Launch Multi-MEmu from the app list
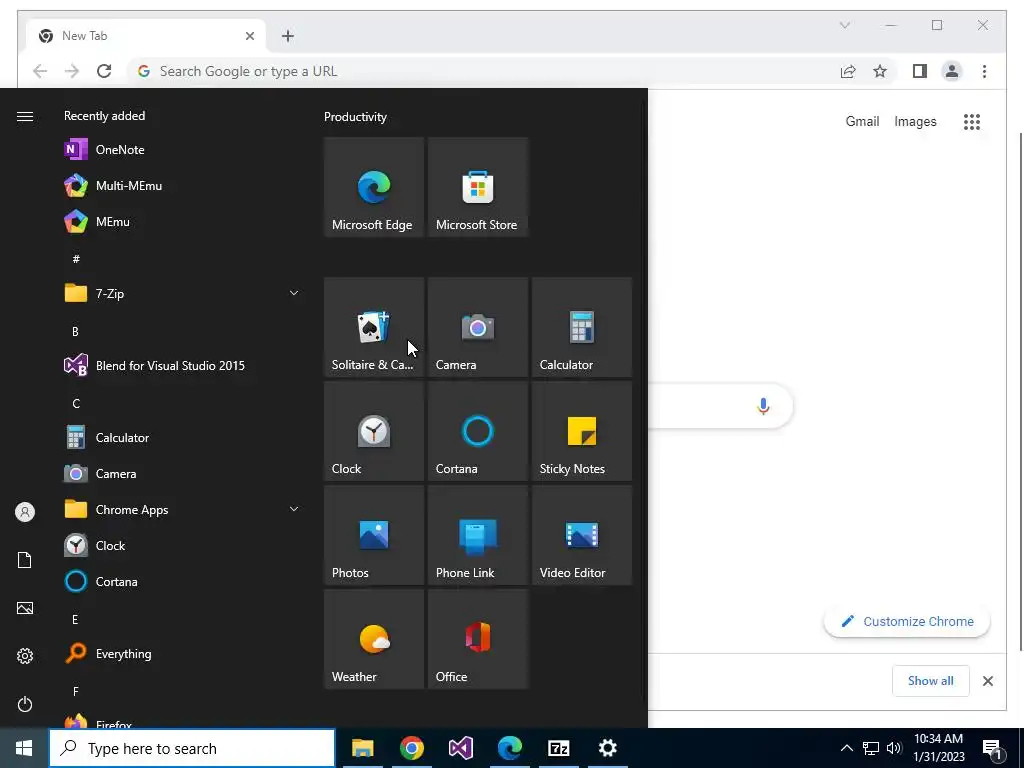 182,185
